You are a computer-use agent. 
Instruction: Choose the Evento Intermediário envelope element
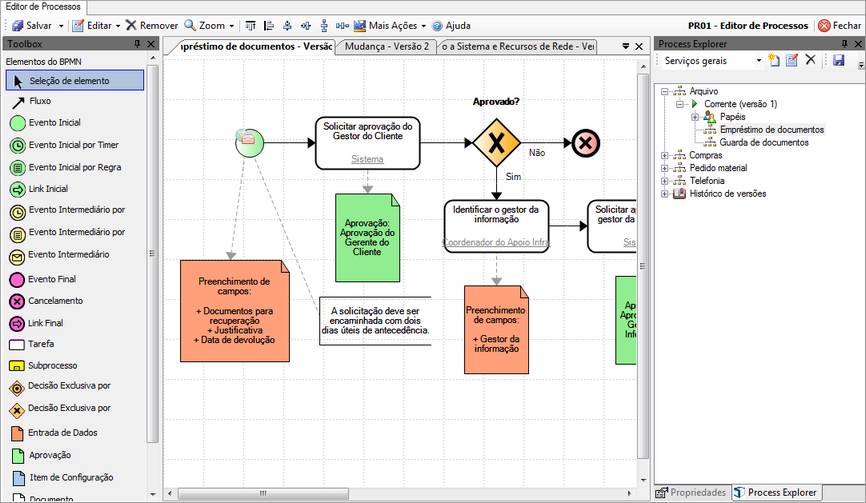tap(60, 255)
